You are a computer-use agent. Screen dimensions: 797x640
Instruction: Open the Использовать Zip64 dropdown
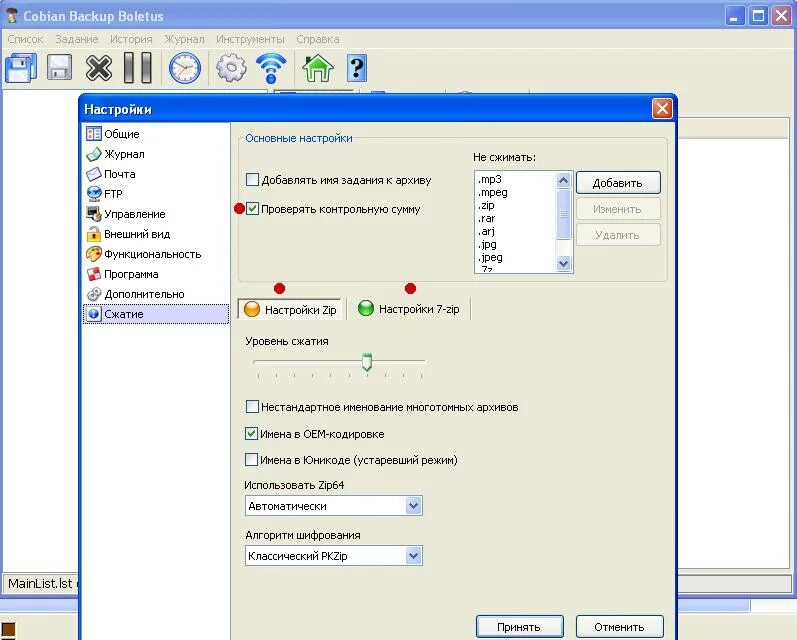click(x=333, y=506)
